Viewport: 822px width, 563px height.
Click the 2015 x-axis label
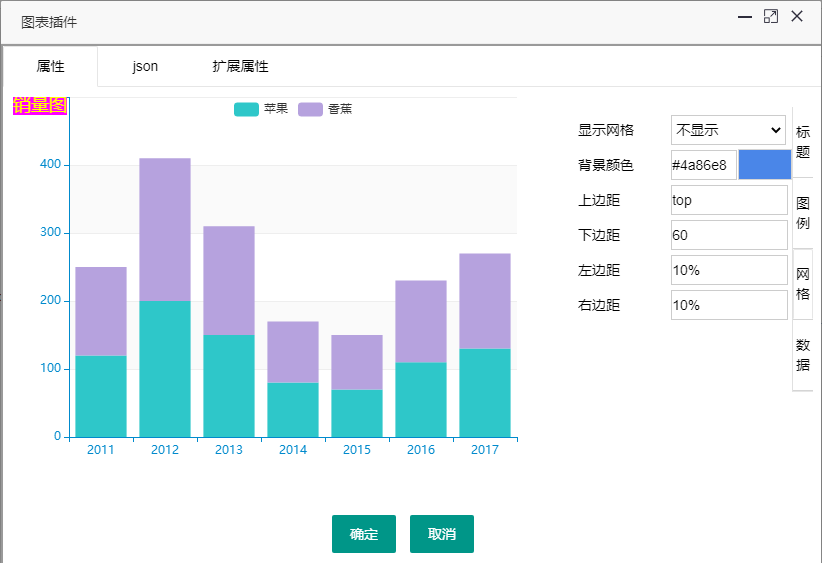(356, 449)
